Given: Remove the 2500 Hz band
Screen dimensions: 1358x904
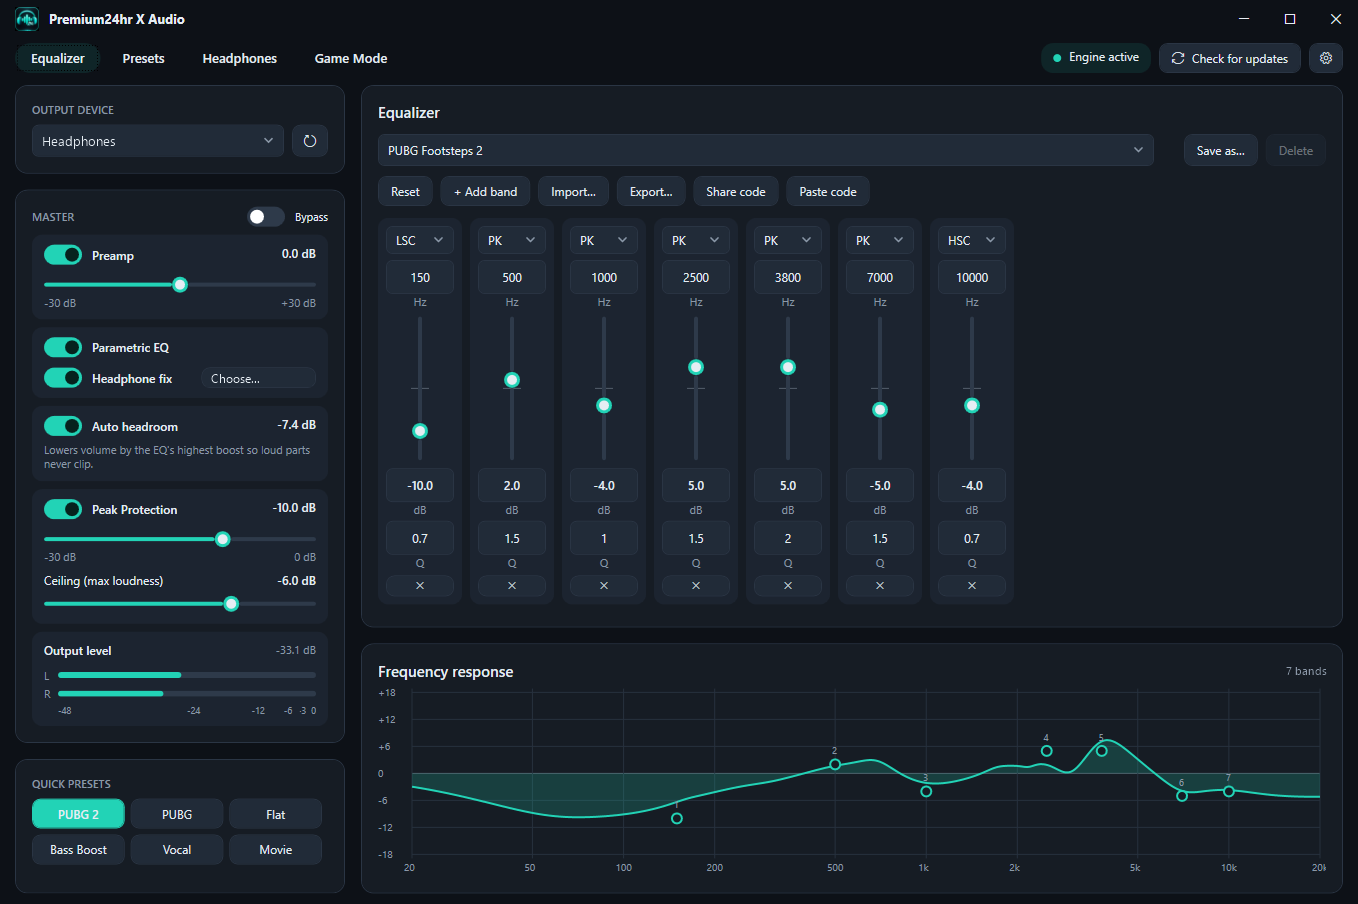Looking at the screenshot, I should [x=696, y=586].
